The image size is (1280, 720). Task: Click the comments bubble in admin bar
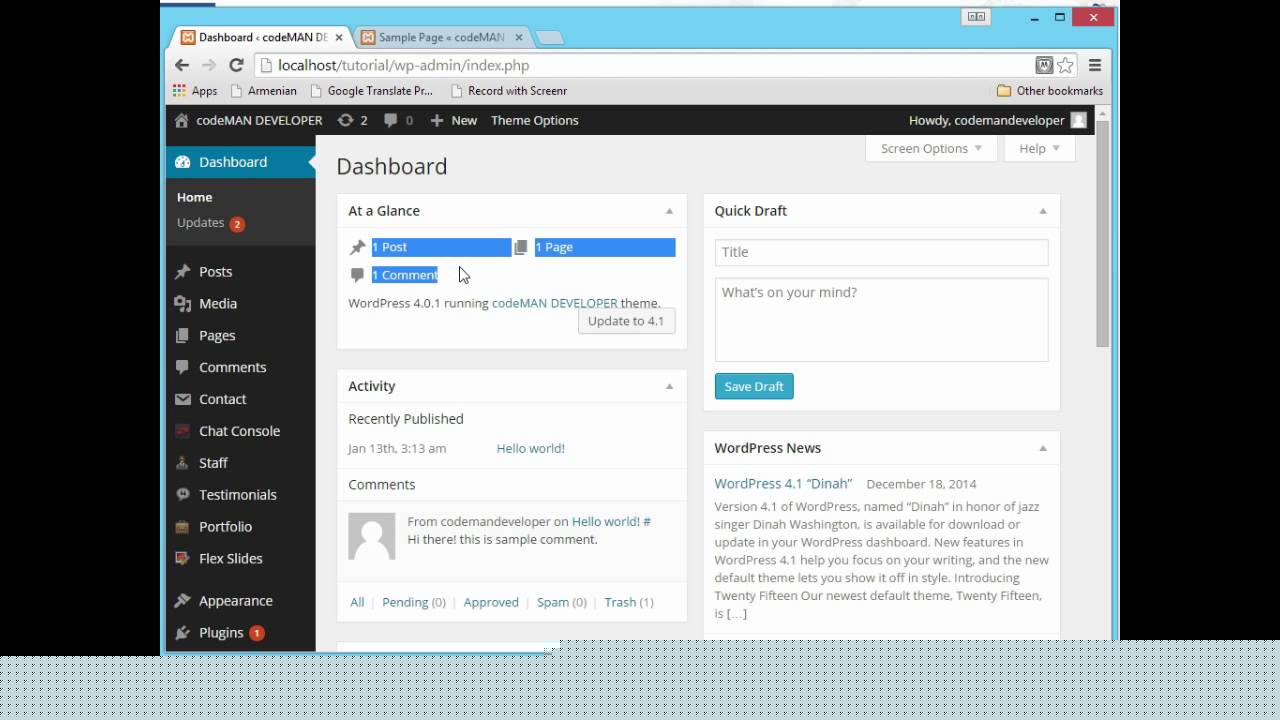point(390,120)
